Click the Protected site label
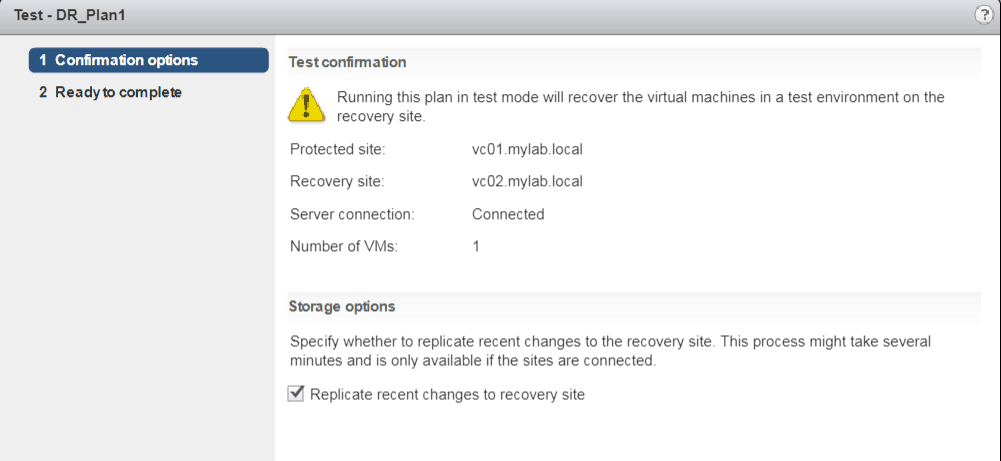The image size is (1001, 461). pos(337,150)
